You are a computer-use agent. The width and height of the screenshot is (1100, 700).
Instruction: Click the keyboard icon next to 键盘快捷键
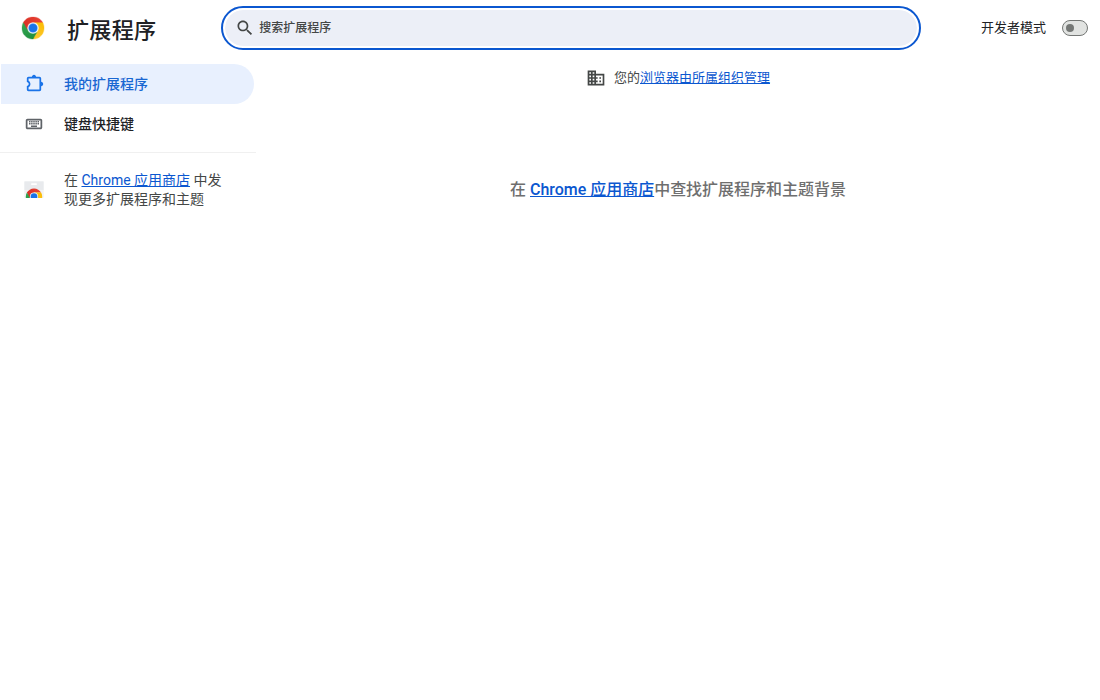[34, 124]
